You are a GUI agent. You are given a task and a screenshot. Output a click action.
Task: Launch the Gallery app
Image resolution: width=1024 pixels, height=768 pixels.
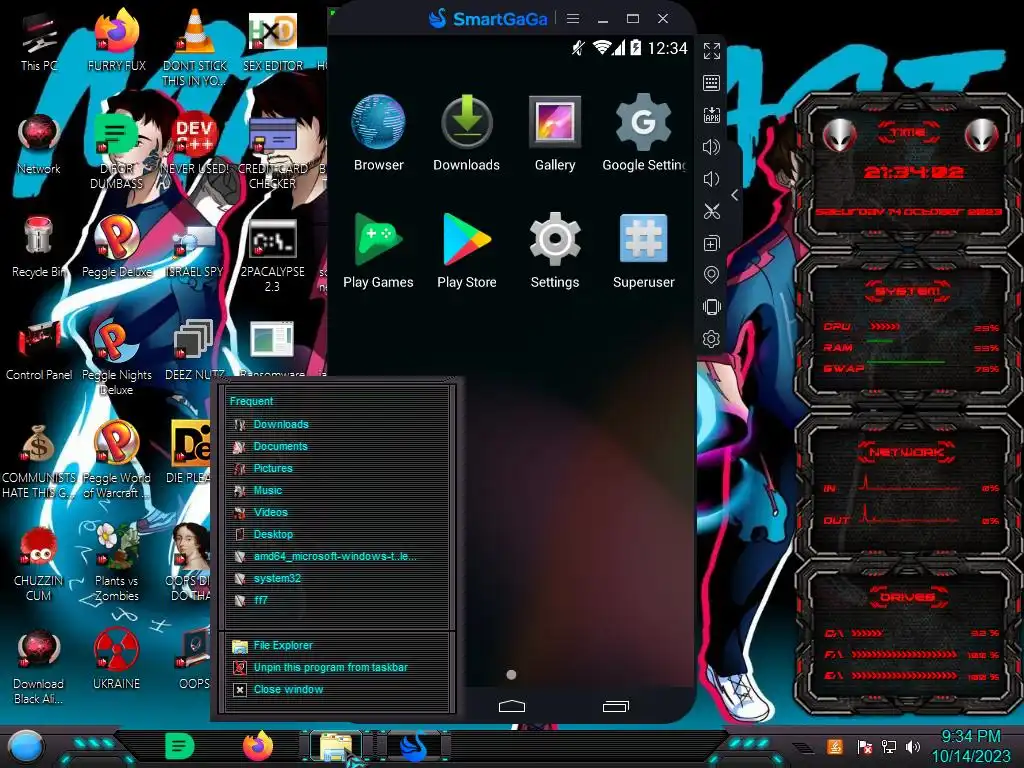tap(555, 133)
